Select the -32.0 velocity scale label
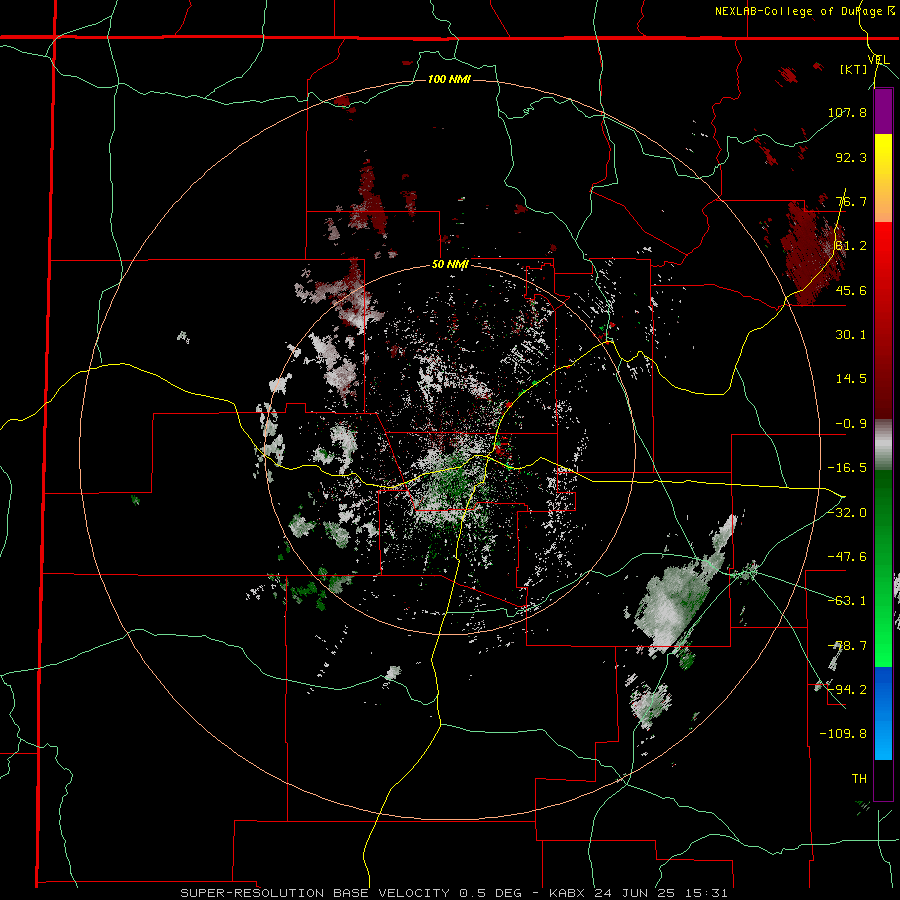Image resolution: width=900 pixels, height=900 pixels. pyautogui.click(x=847, y=513)
